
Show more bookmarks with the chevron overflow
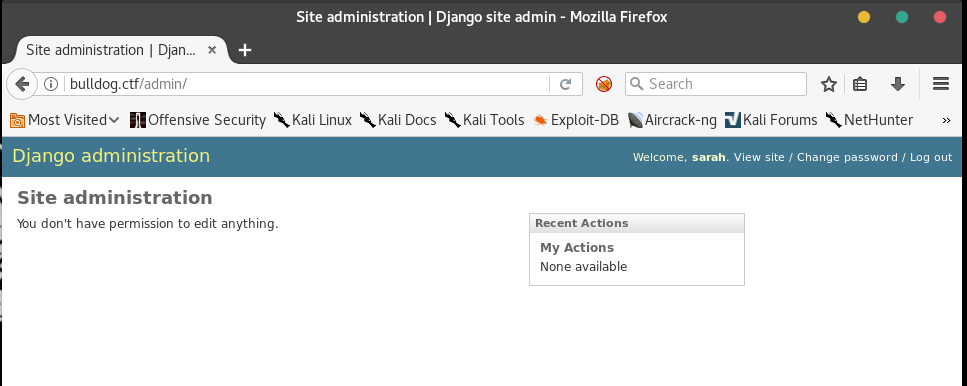(947, 120)
